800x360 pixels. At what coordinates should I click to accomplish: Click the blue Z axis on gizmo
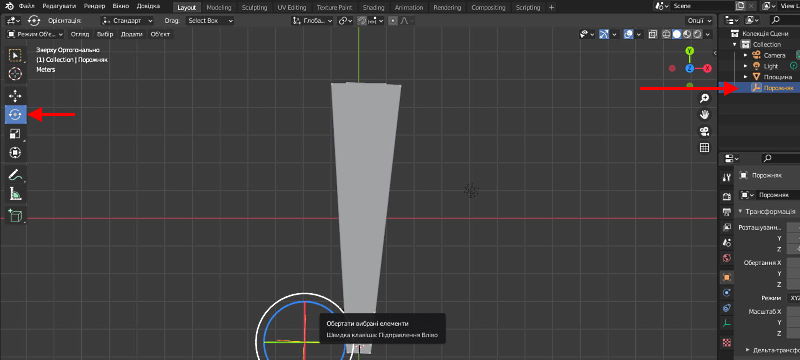click(689, 68)
